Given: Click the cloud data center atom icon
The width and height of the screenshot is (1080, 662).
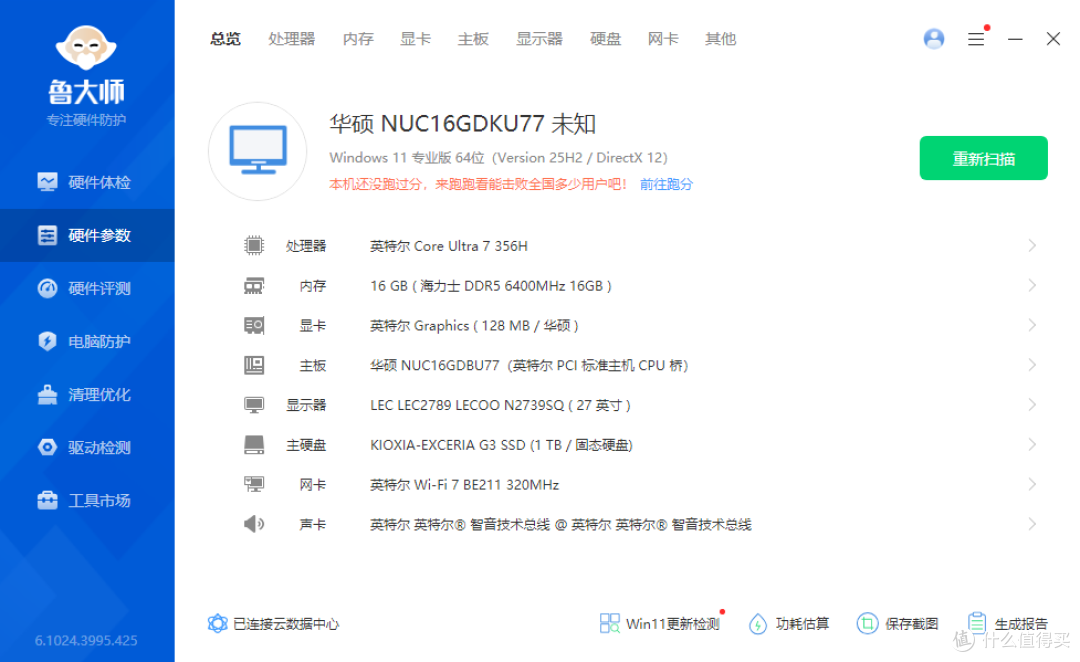Looking at the screenshot, I should 218,623.
